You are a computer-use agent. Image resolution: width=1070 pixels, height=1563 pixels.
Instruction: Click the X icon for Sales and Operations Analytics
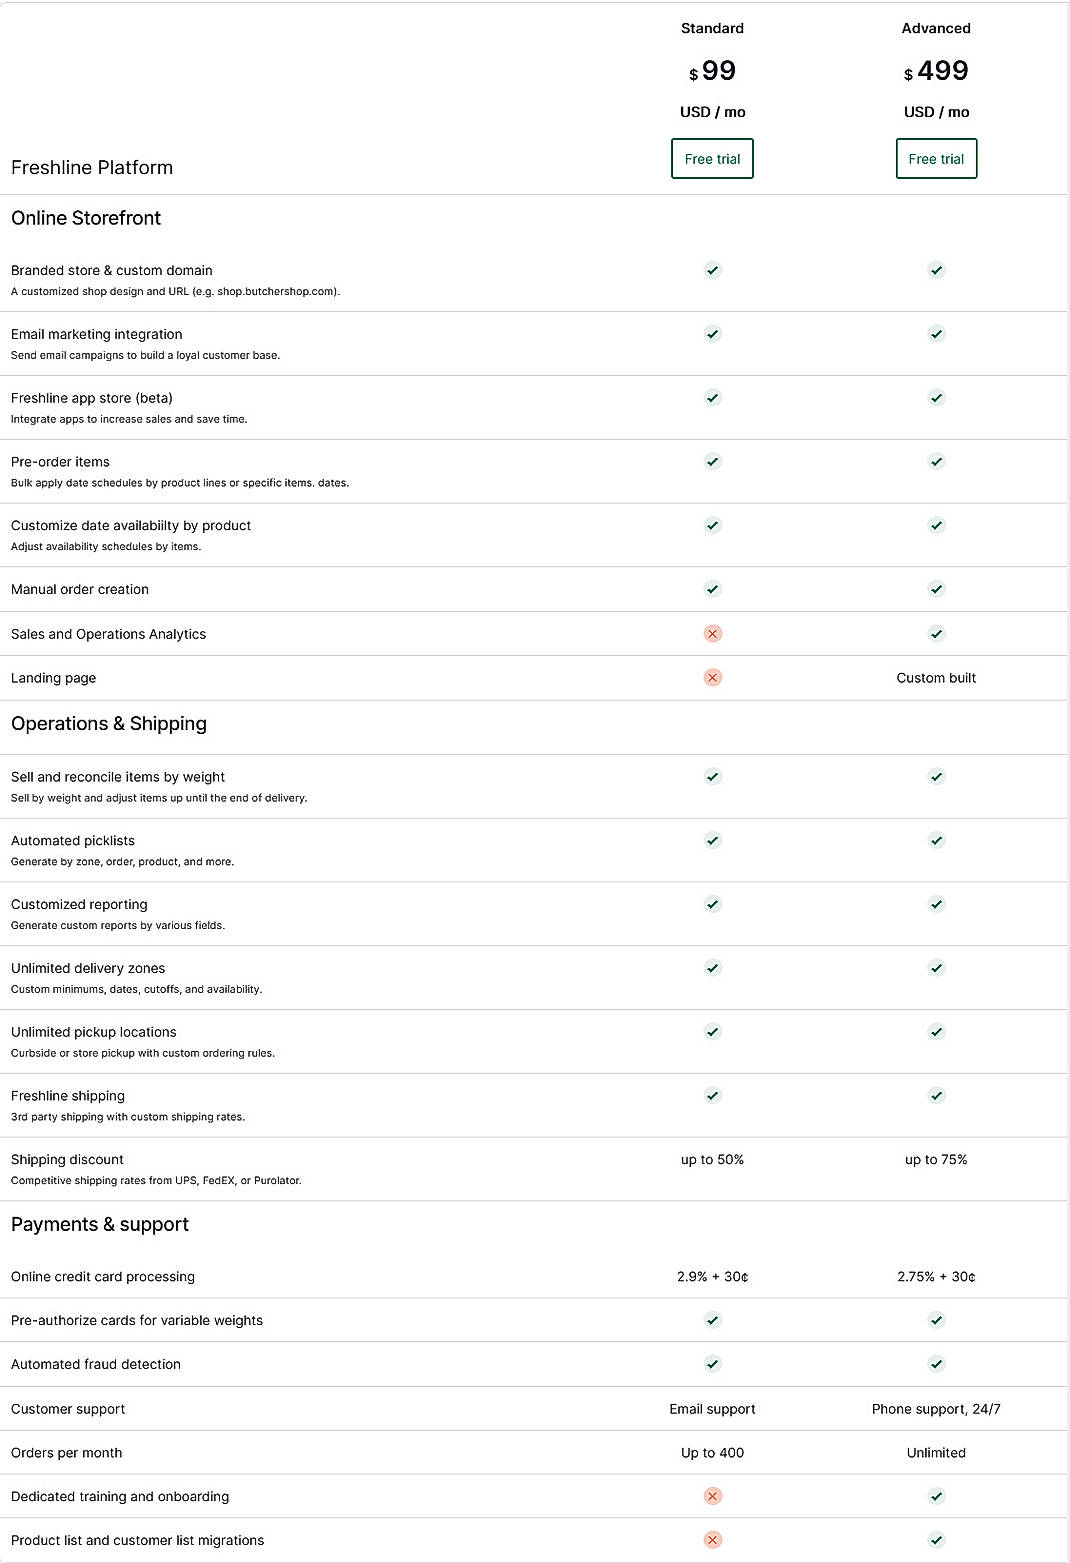(x=711, y=633)
